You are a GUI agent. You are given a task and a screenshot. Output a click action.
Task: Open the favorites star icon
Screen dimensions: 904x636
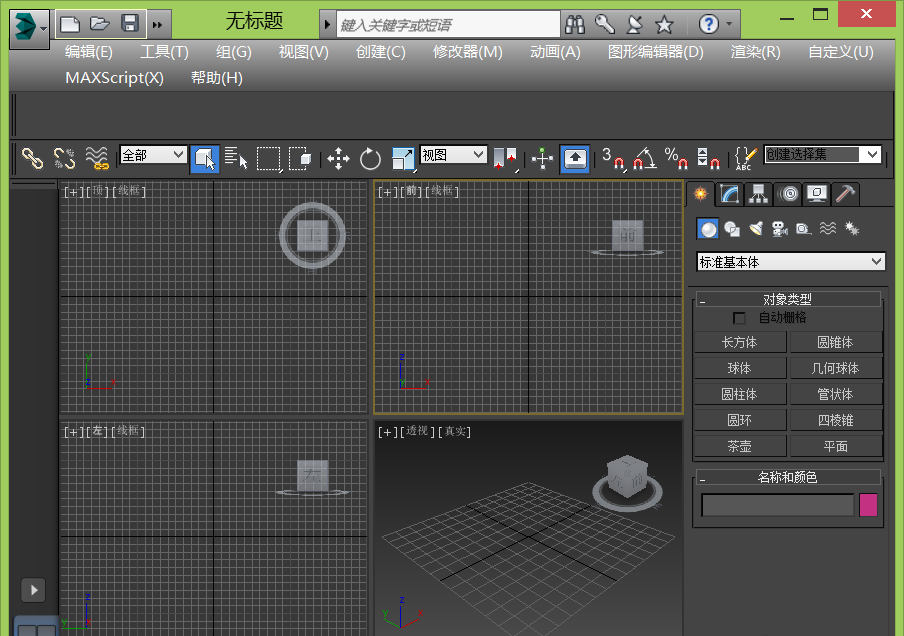[664, 24]
